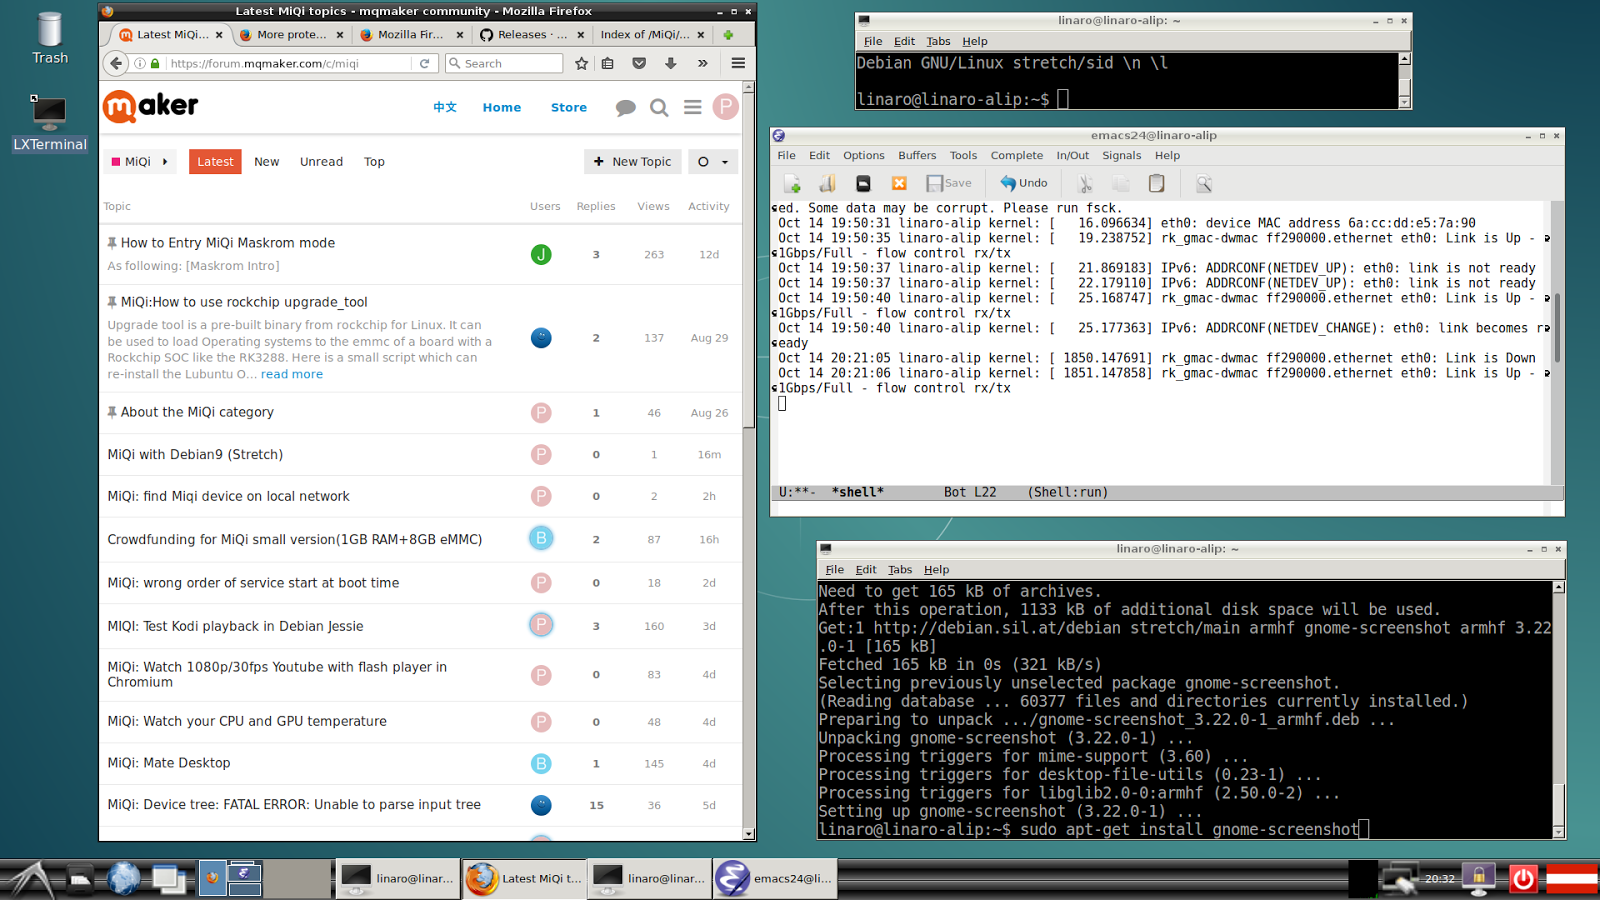
Task: Open the Emacs Signals menu
Action: [x=1122, y=155]
